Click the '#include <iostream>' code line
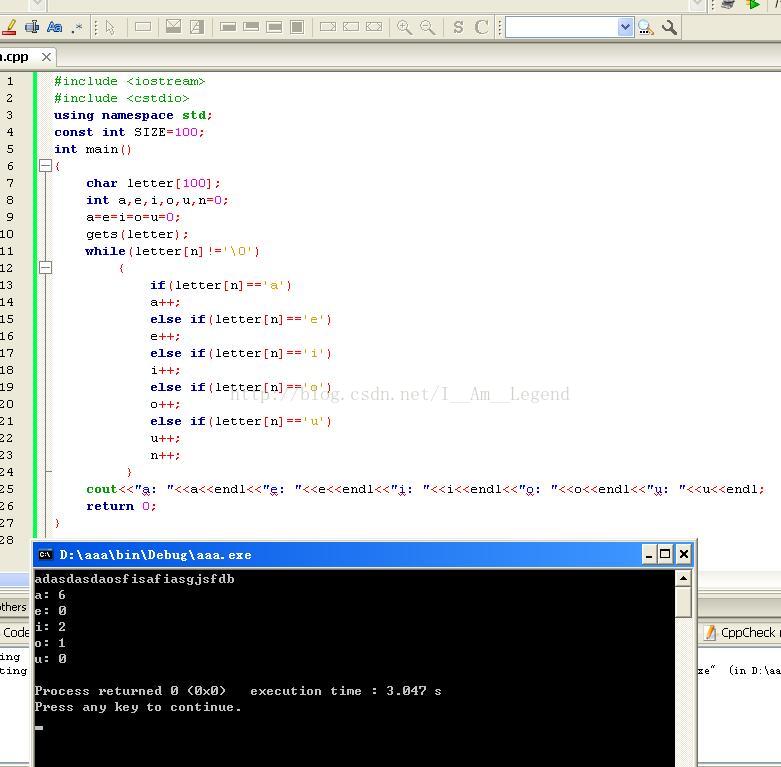This screenshot has height=767, width=781. [130, 81]
